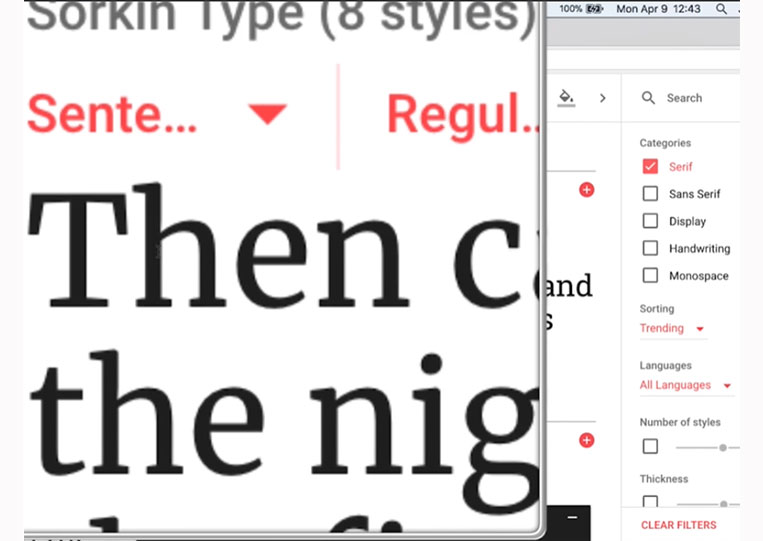The height and width of the screenshot is (541, 763).
Task: Enable the Number of styles checkbox
Action: (650, 446)
